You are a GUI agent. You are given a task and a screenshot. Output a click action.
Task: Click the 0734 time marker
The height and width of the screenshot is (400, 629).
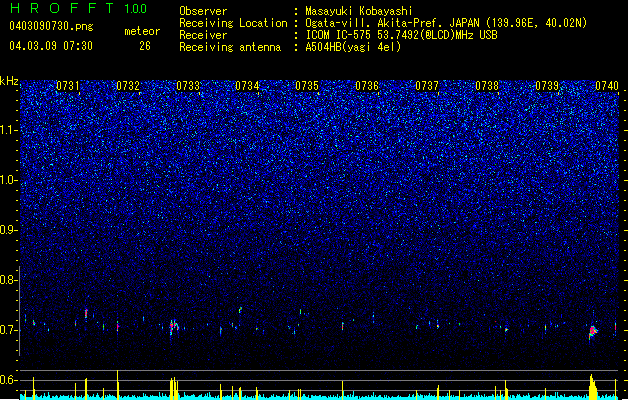coord(247,86)
